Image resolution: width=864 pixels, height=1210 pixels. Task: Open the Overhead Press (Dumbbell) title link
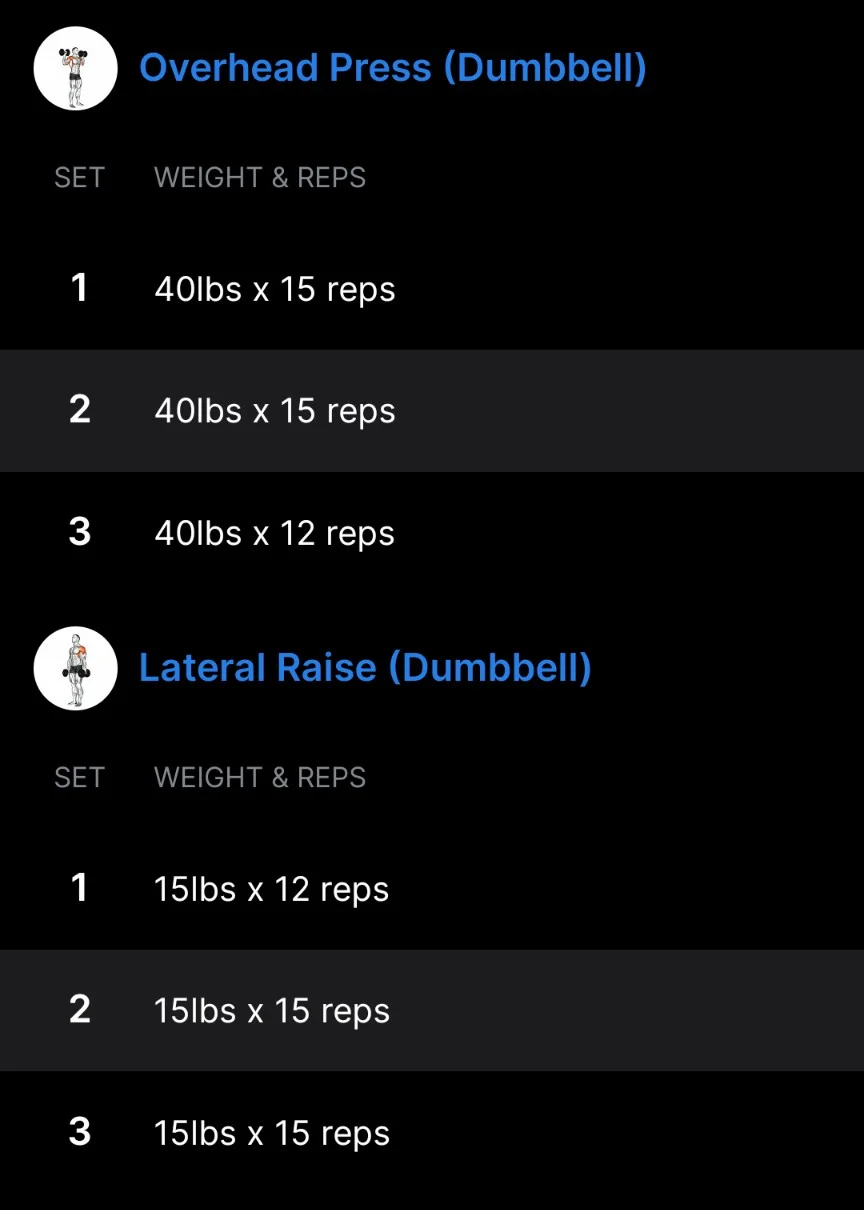click(392, 68)
